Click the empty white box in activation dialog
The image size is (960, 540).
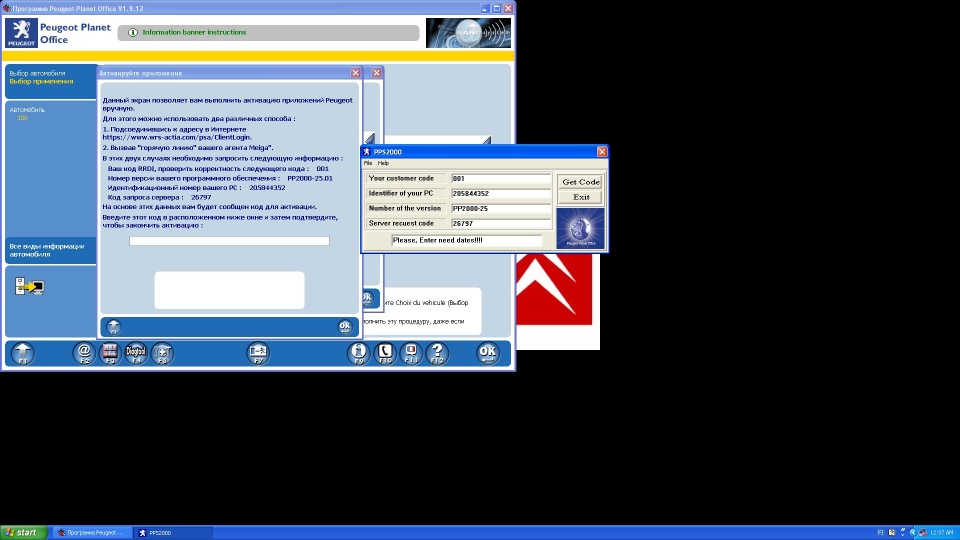click(x=229, y=290)
